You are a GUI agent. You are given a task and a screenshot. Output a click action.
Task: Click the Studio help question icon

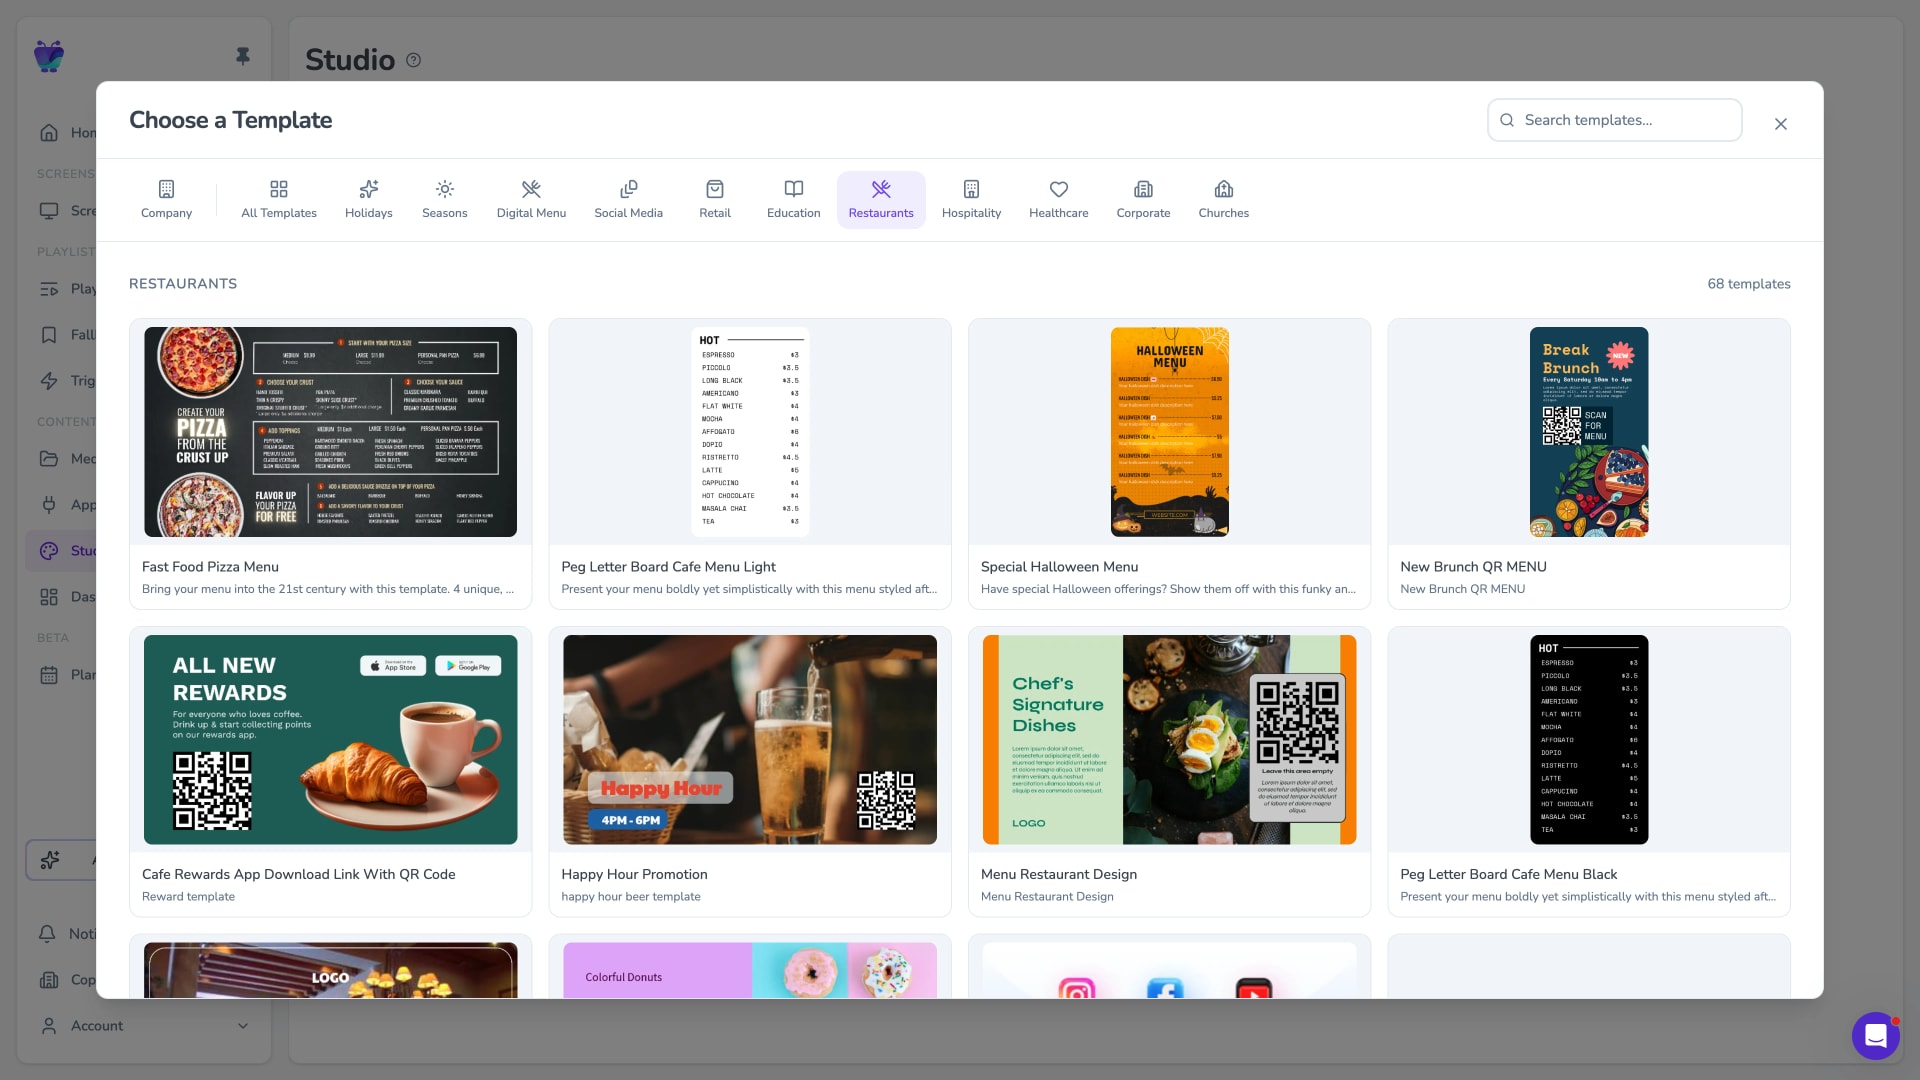414,60
